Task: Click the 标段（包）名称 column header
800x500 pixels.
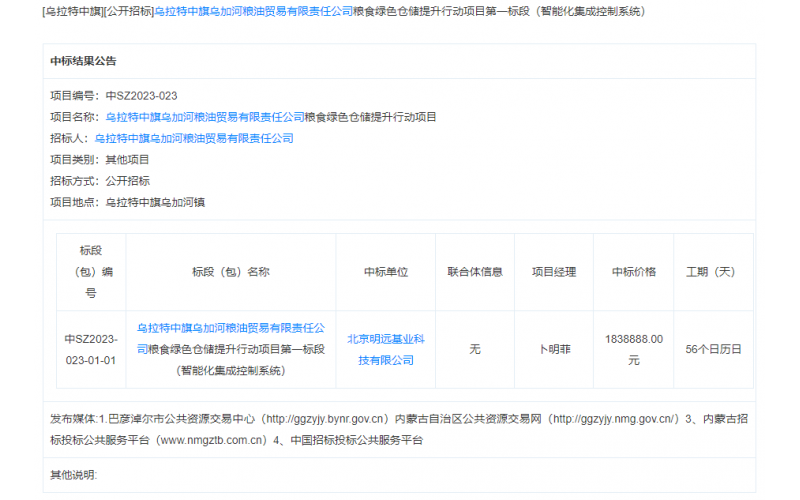Action: (x=230, y=272)
